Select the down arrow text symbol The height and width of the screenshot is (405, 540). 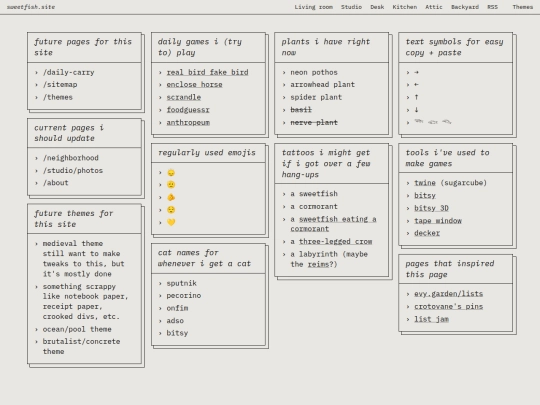click(416, 110)
